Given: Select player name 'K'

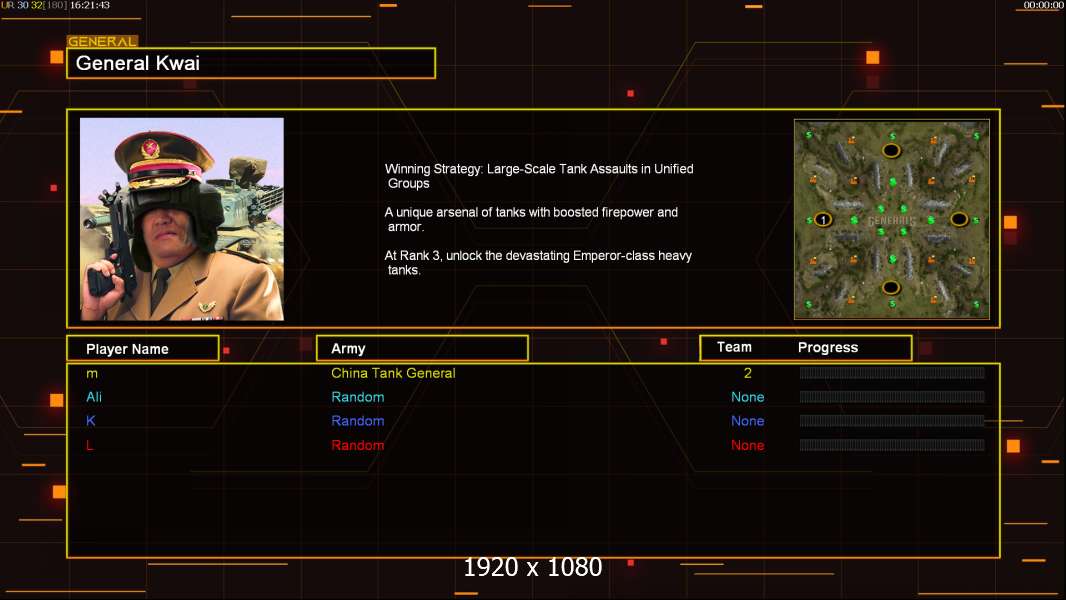Looking at the screenshot, I should tap(90, 421).
